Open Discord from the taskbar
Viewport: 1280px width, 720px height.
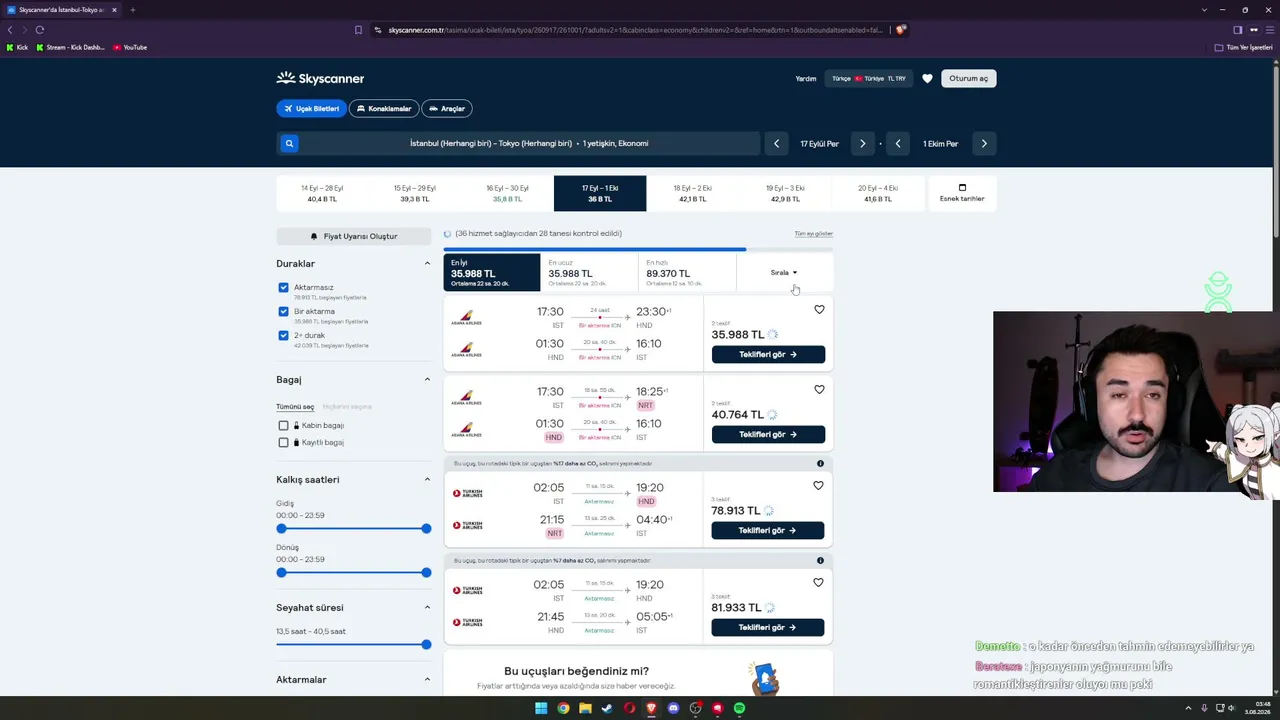[x=673, y=708]
